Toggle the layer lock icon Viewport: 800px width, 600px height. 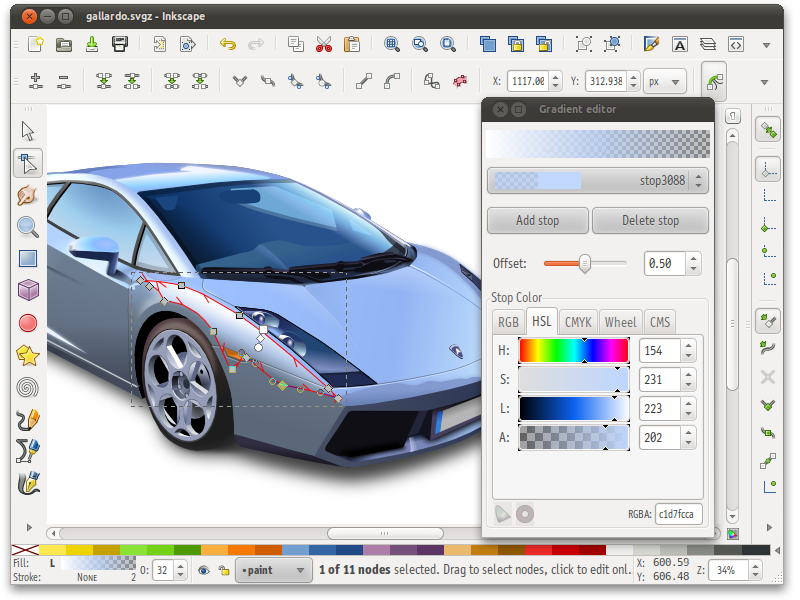tap(222, 571)
